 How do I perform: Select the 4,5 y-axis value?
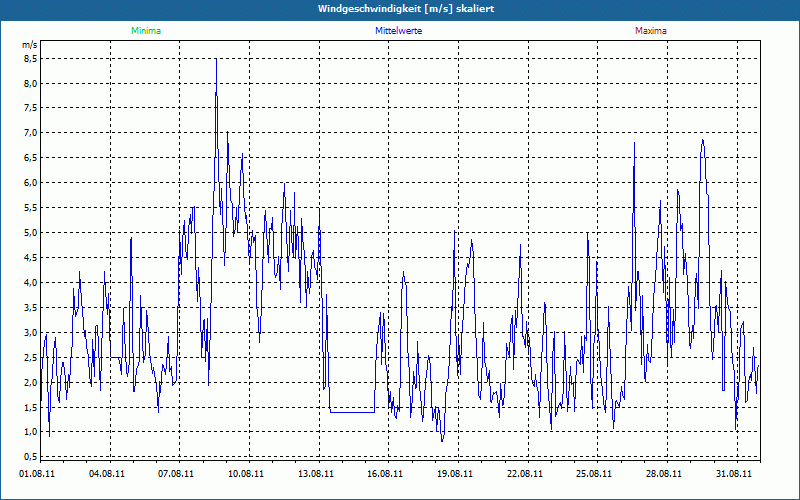pyautogui.click(x=31, y=258)
